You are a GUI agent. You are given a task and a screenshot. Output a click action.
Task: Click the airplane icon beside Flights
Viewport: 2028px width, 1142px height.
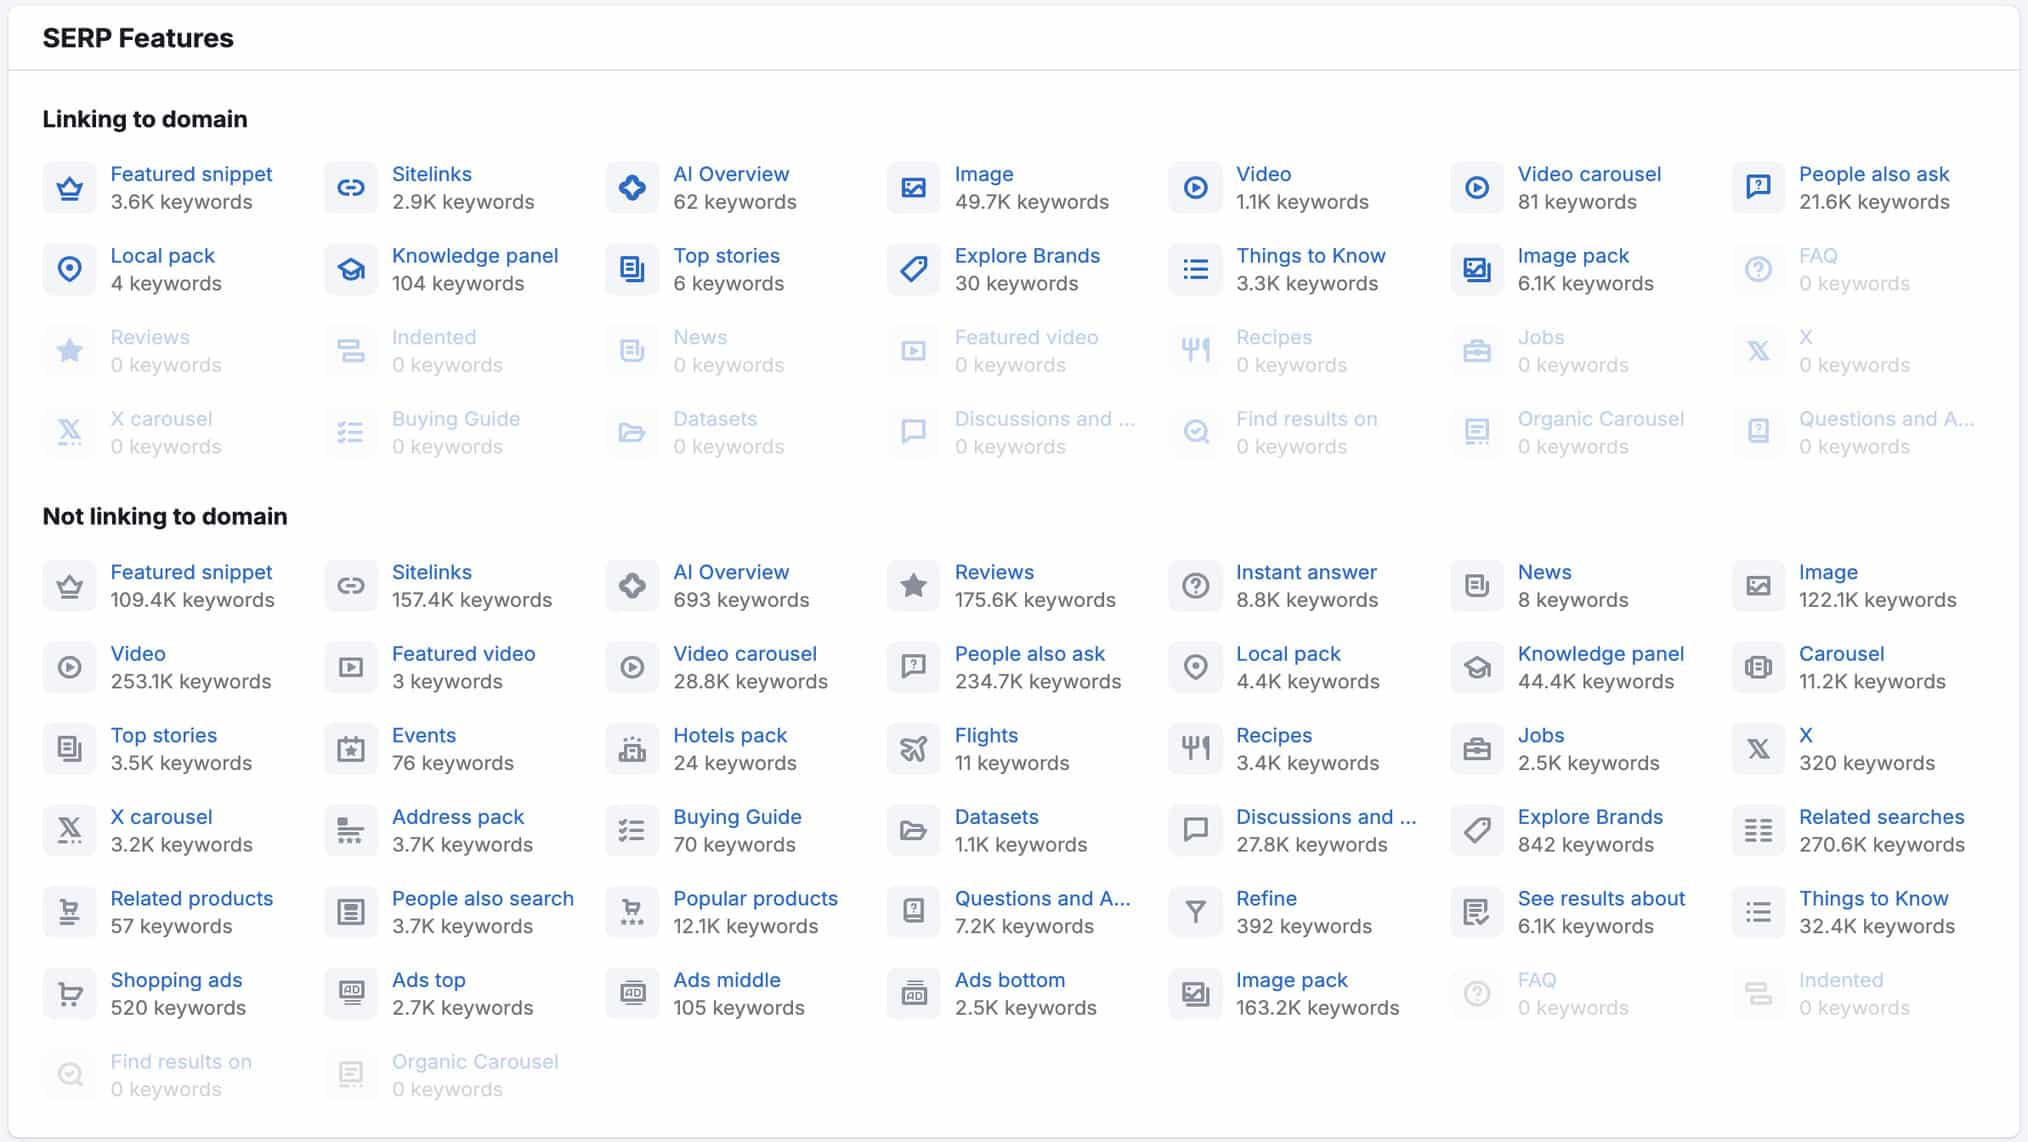click(914, 749)
